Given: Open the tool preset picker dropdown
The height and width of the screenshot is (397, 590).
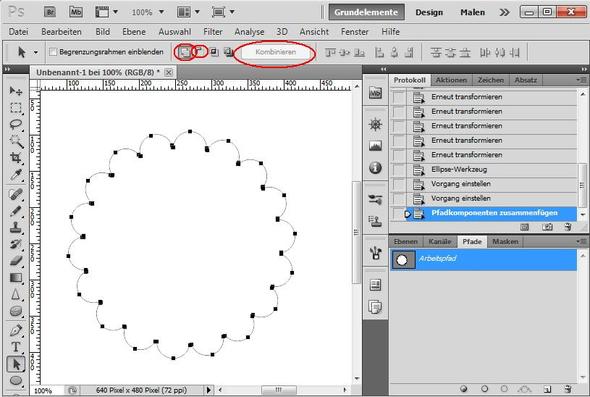Looking at the screenshot, I should tap(35, 52).
